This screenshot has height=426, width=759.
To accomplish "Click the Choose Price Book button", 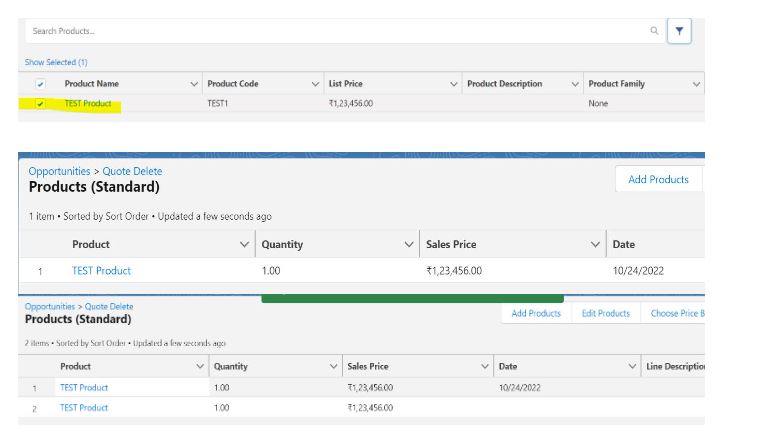I will (x=677, y=313).
